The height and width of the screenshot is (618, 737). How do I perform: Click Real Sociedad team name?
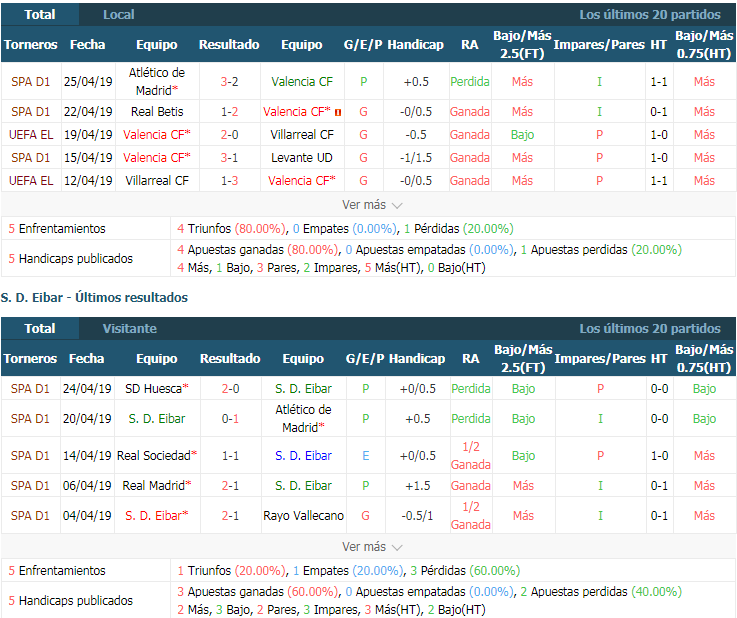[x=157, y=455]
